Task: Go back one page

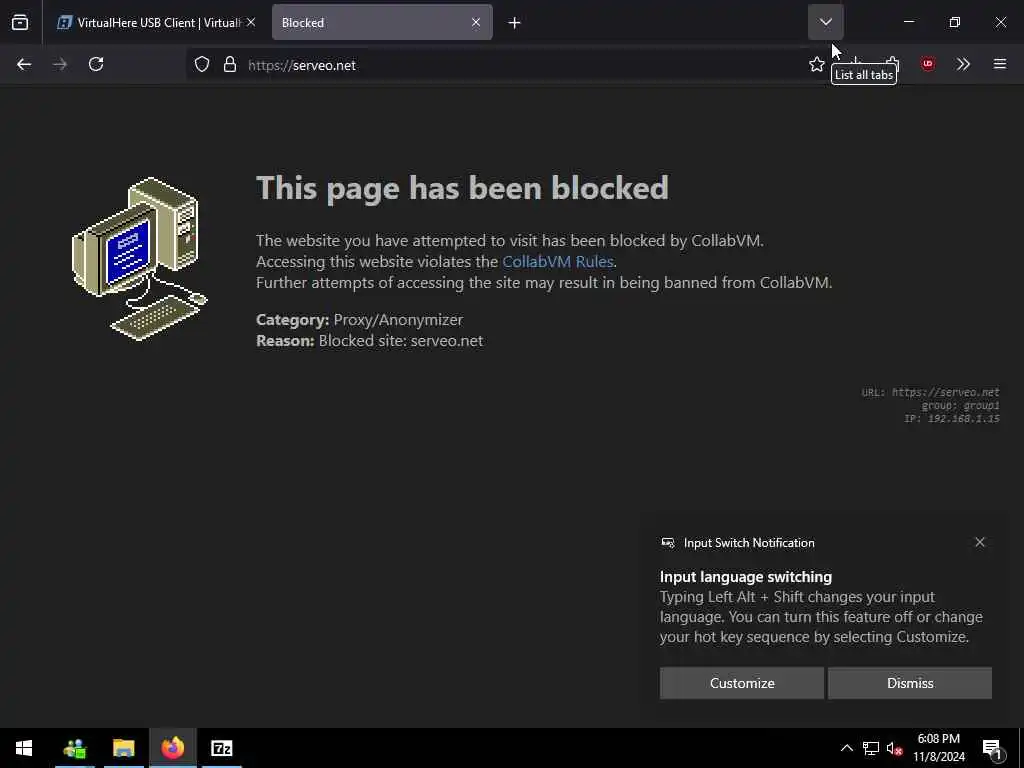Action: point(24,64)
